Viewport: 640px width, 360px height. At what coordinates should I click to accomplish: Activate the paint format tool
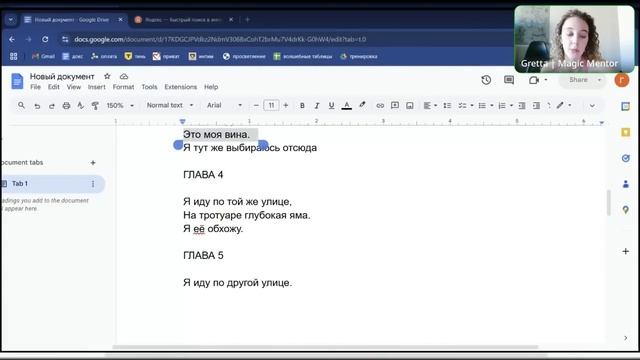point(95,106)
